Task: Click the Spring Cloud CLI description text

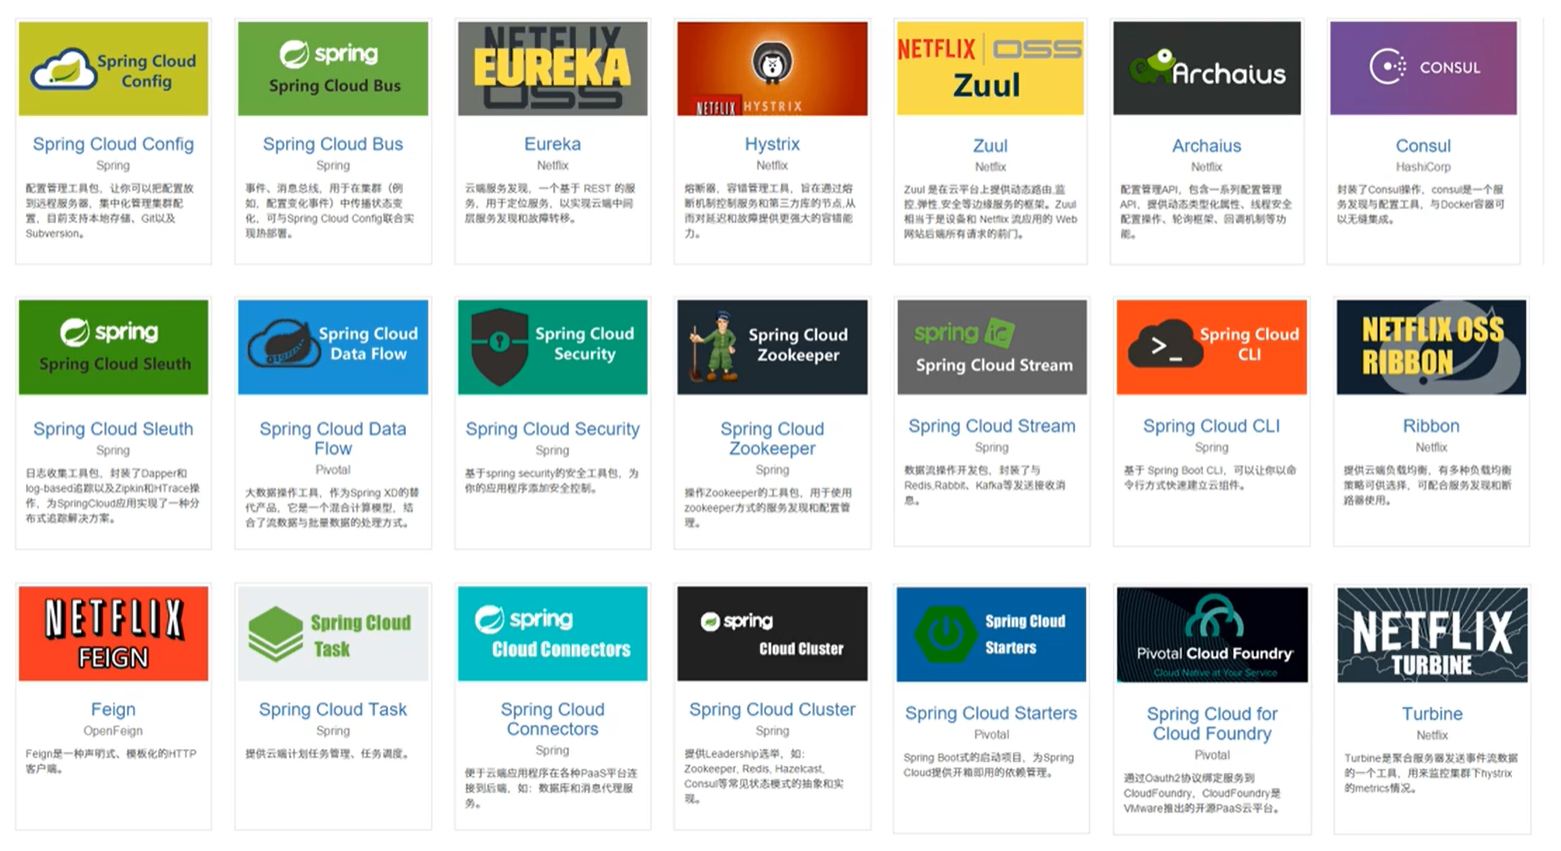Action: click(1209, 477)
